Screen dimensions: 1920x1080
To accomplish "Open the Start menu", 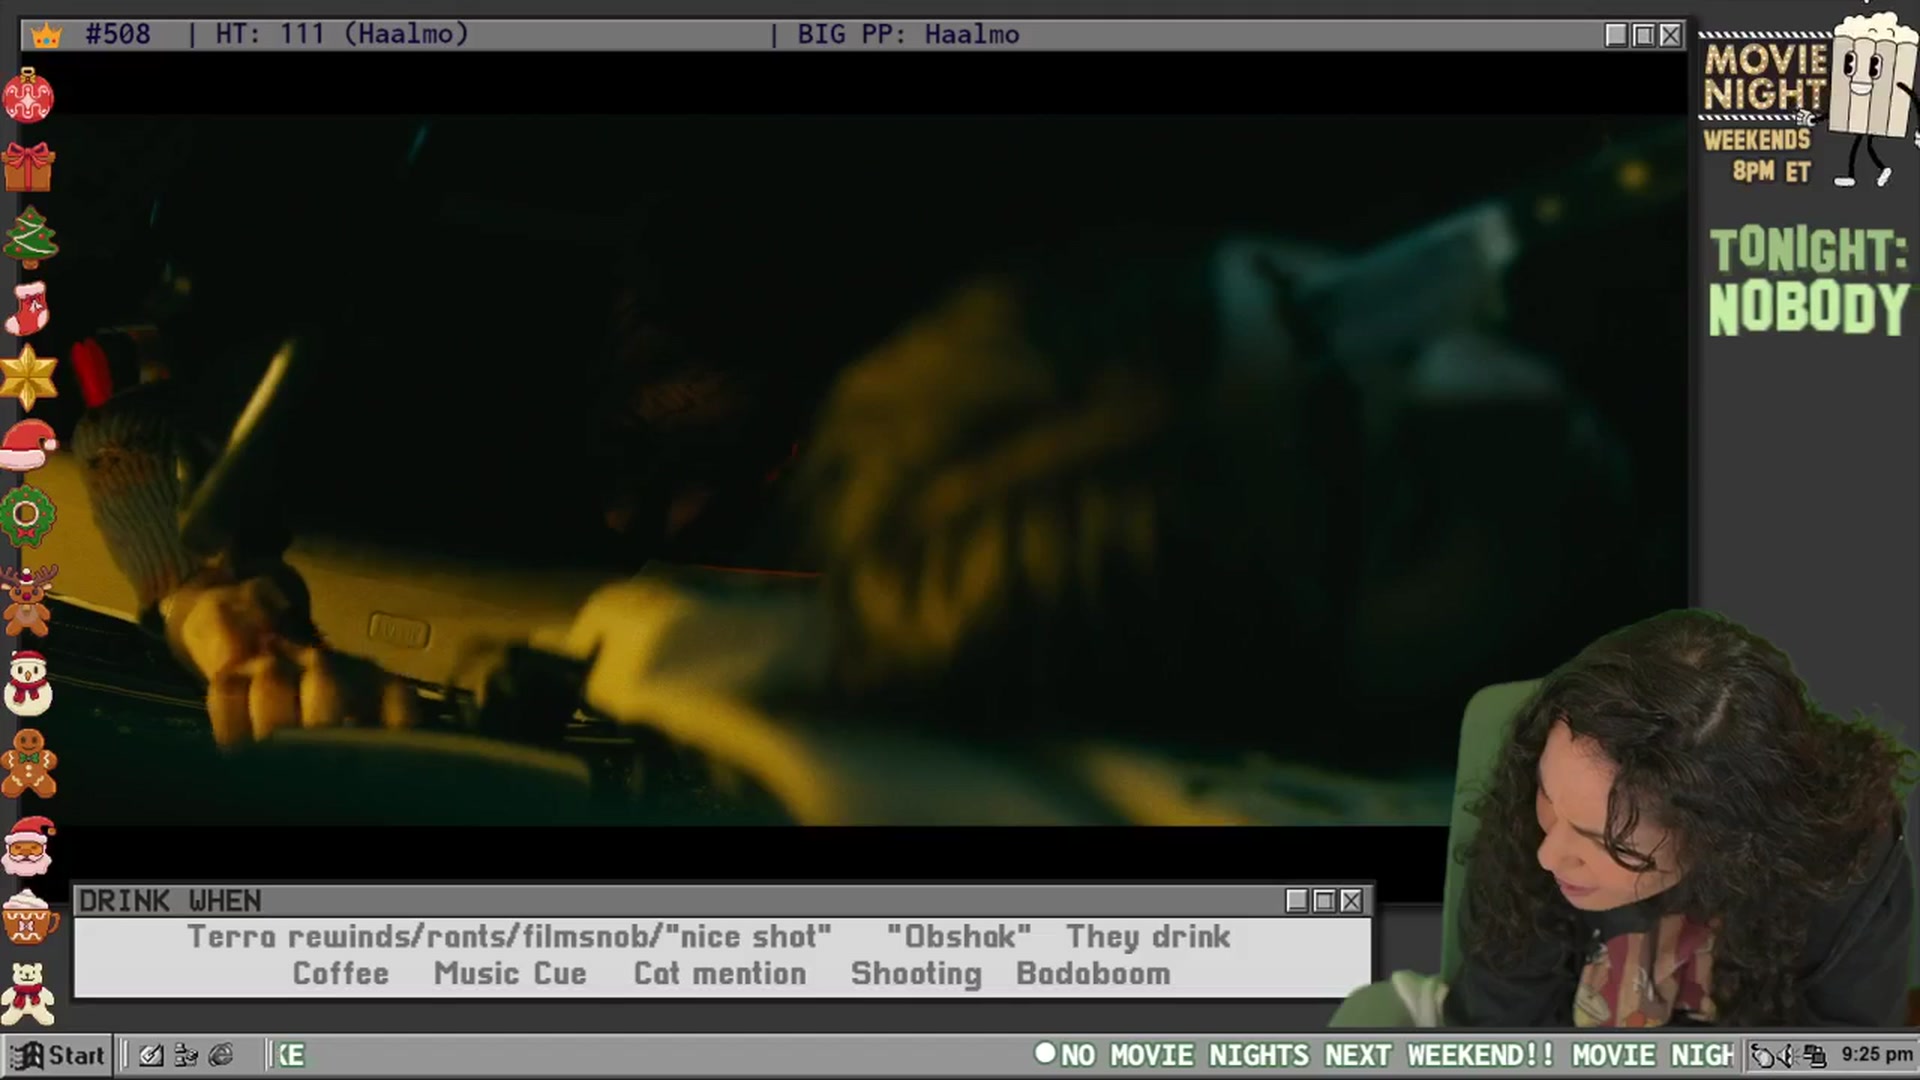I will [57, 1055].
